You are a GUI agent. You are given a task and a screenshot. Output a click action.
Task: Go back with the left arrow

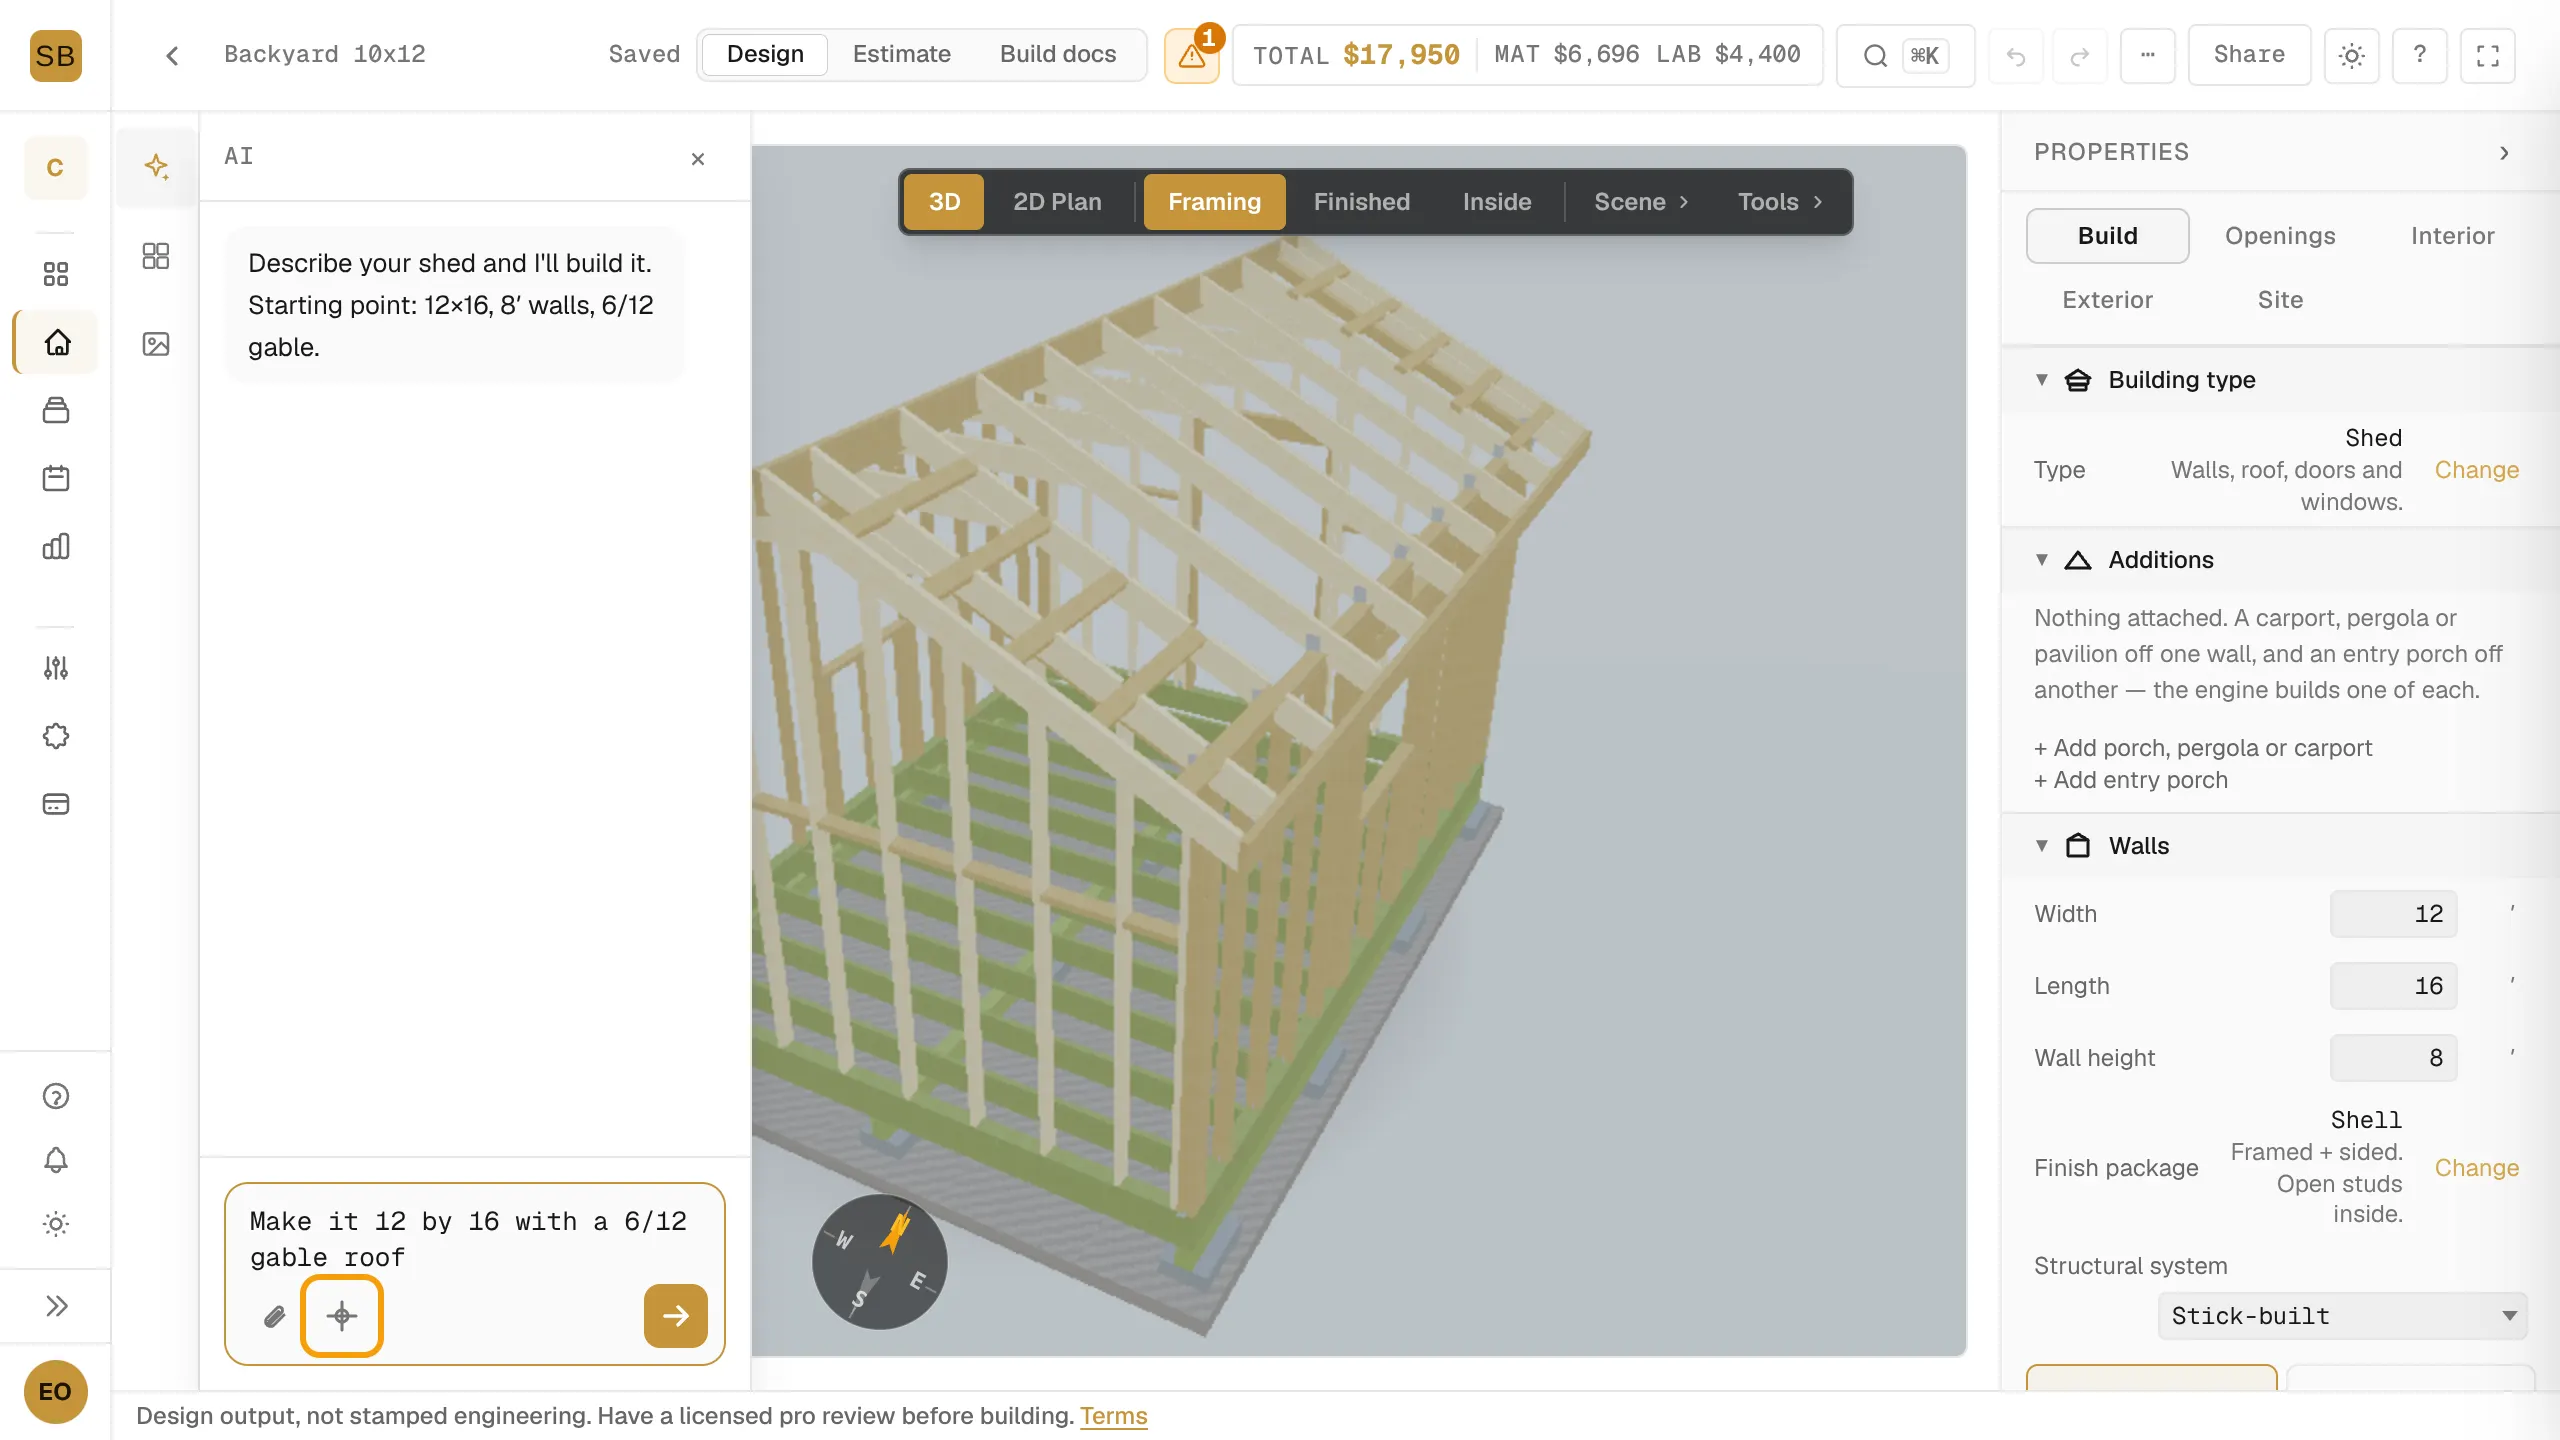[x=172, y=55]
